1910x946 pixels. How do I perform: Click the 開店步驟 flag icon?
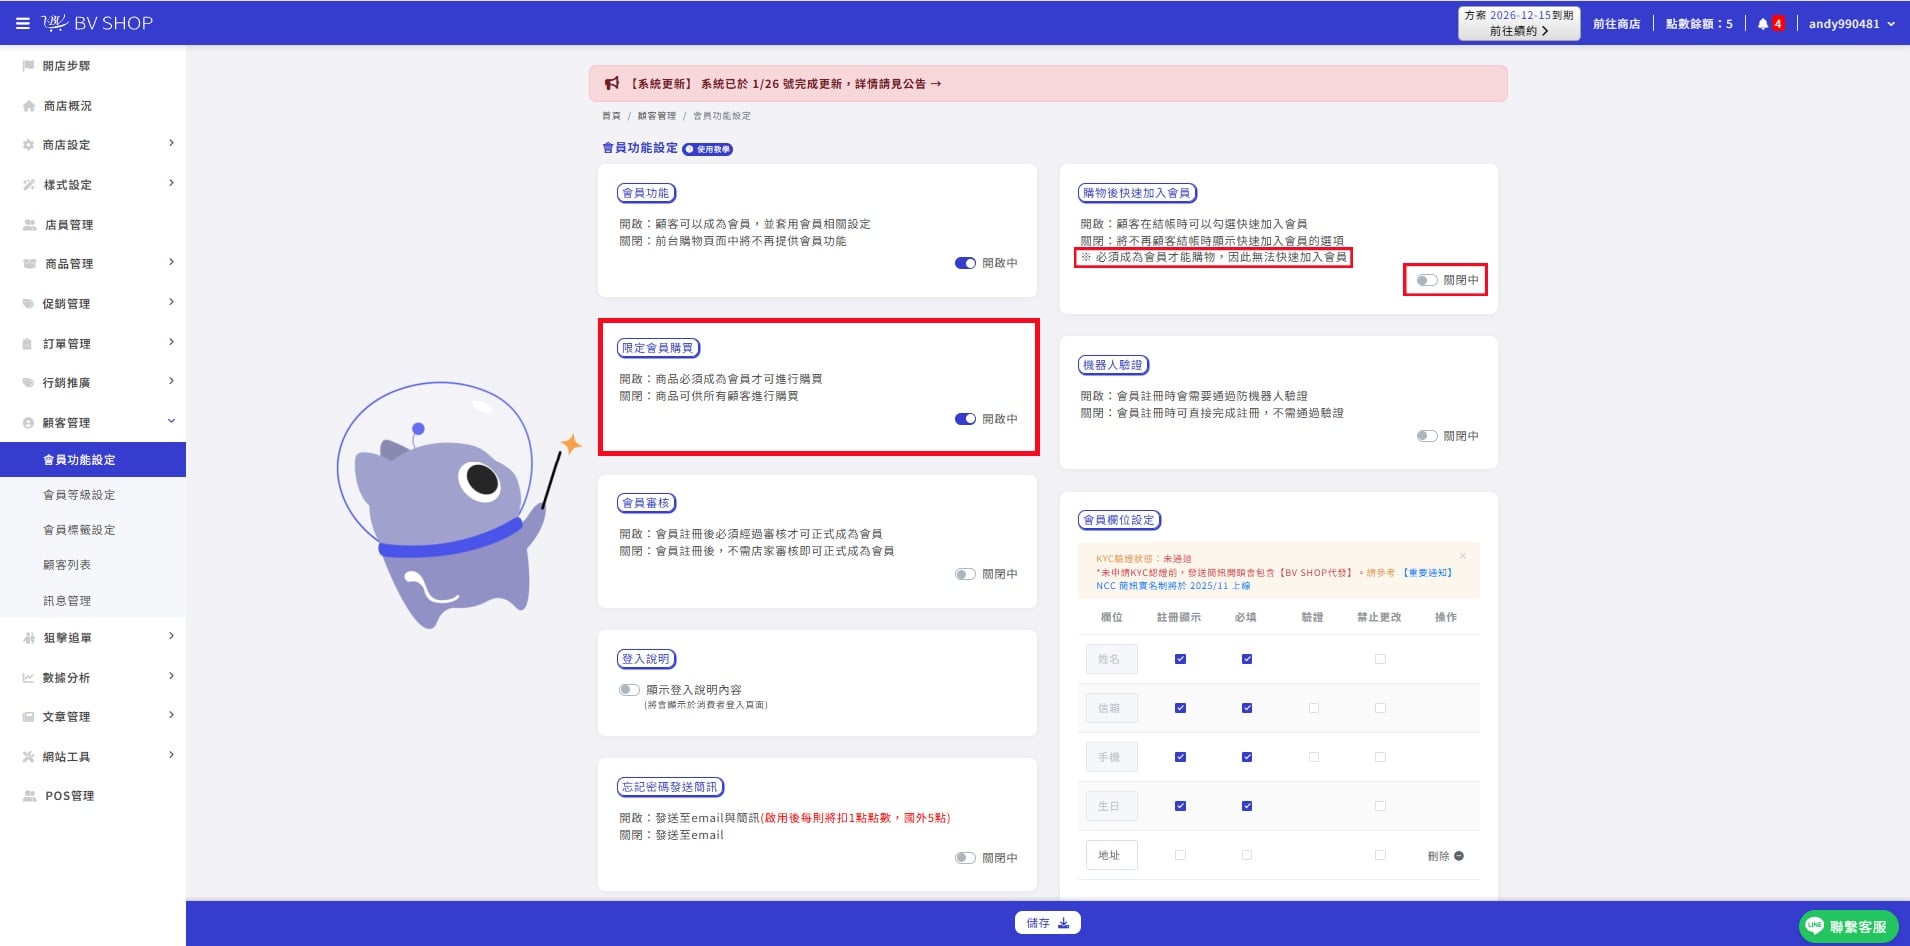29,66
